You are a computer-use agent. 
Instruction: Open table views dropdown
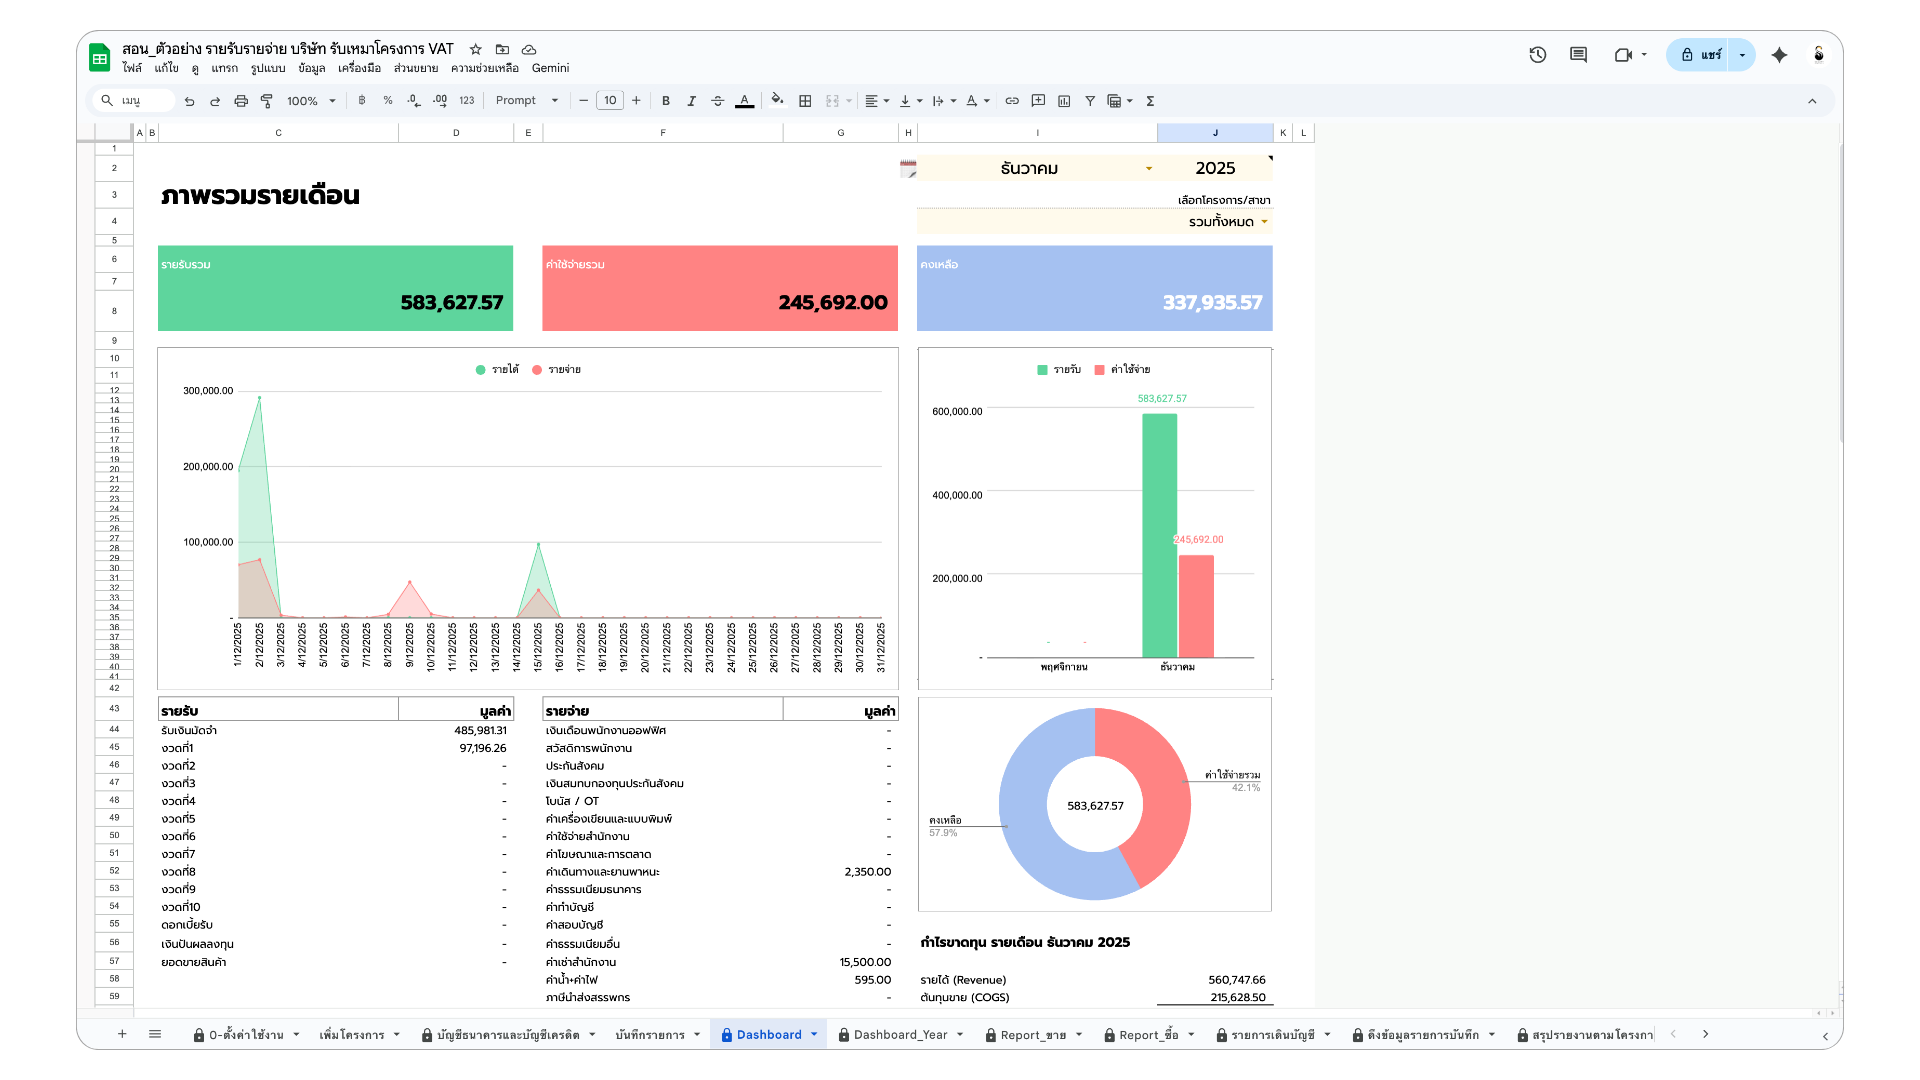point(1119,101)
